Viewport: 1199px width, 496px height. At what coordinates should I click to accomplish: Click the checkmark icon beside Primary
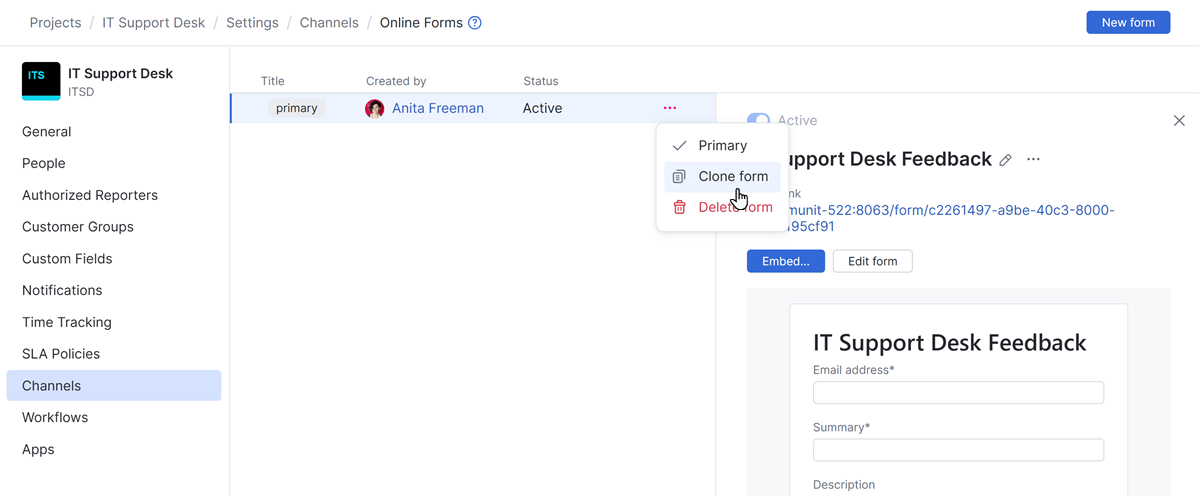click(679, 146)
